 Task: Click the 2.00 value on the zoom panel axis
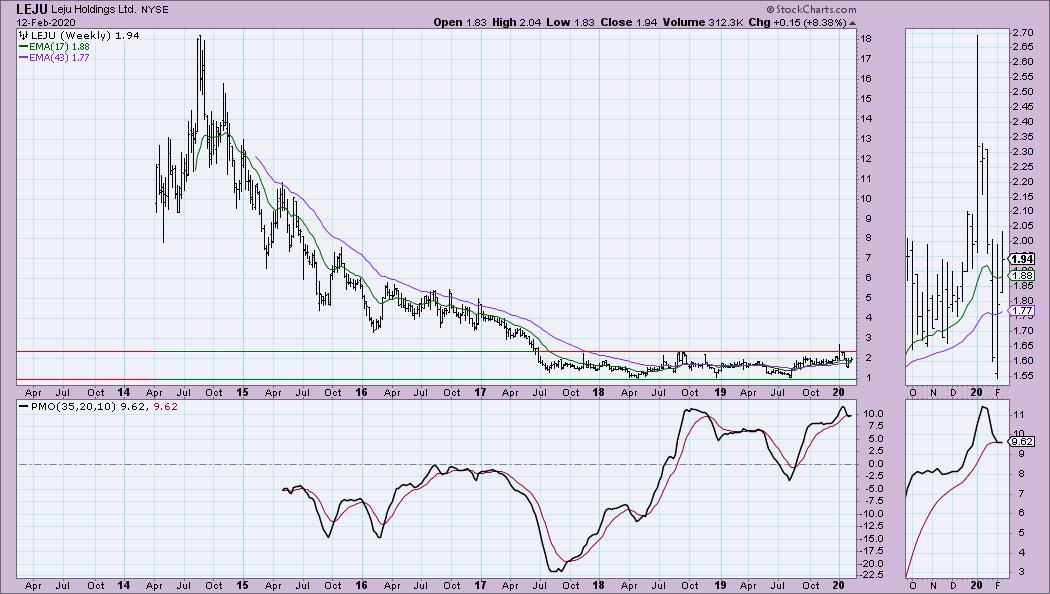tap(1022, 241)
